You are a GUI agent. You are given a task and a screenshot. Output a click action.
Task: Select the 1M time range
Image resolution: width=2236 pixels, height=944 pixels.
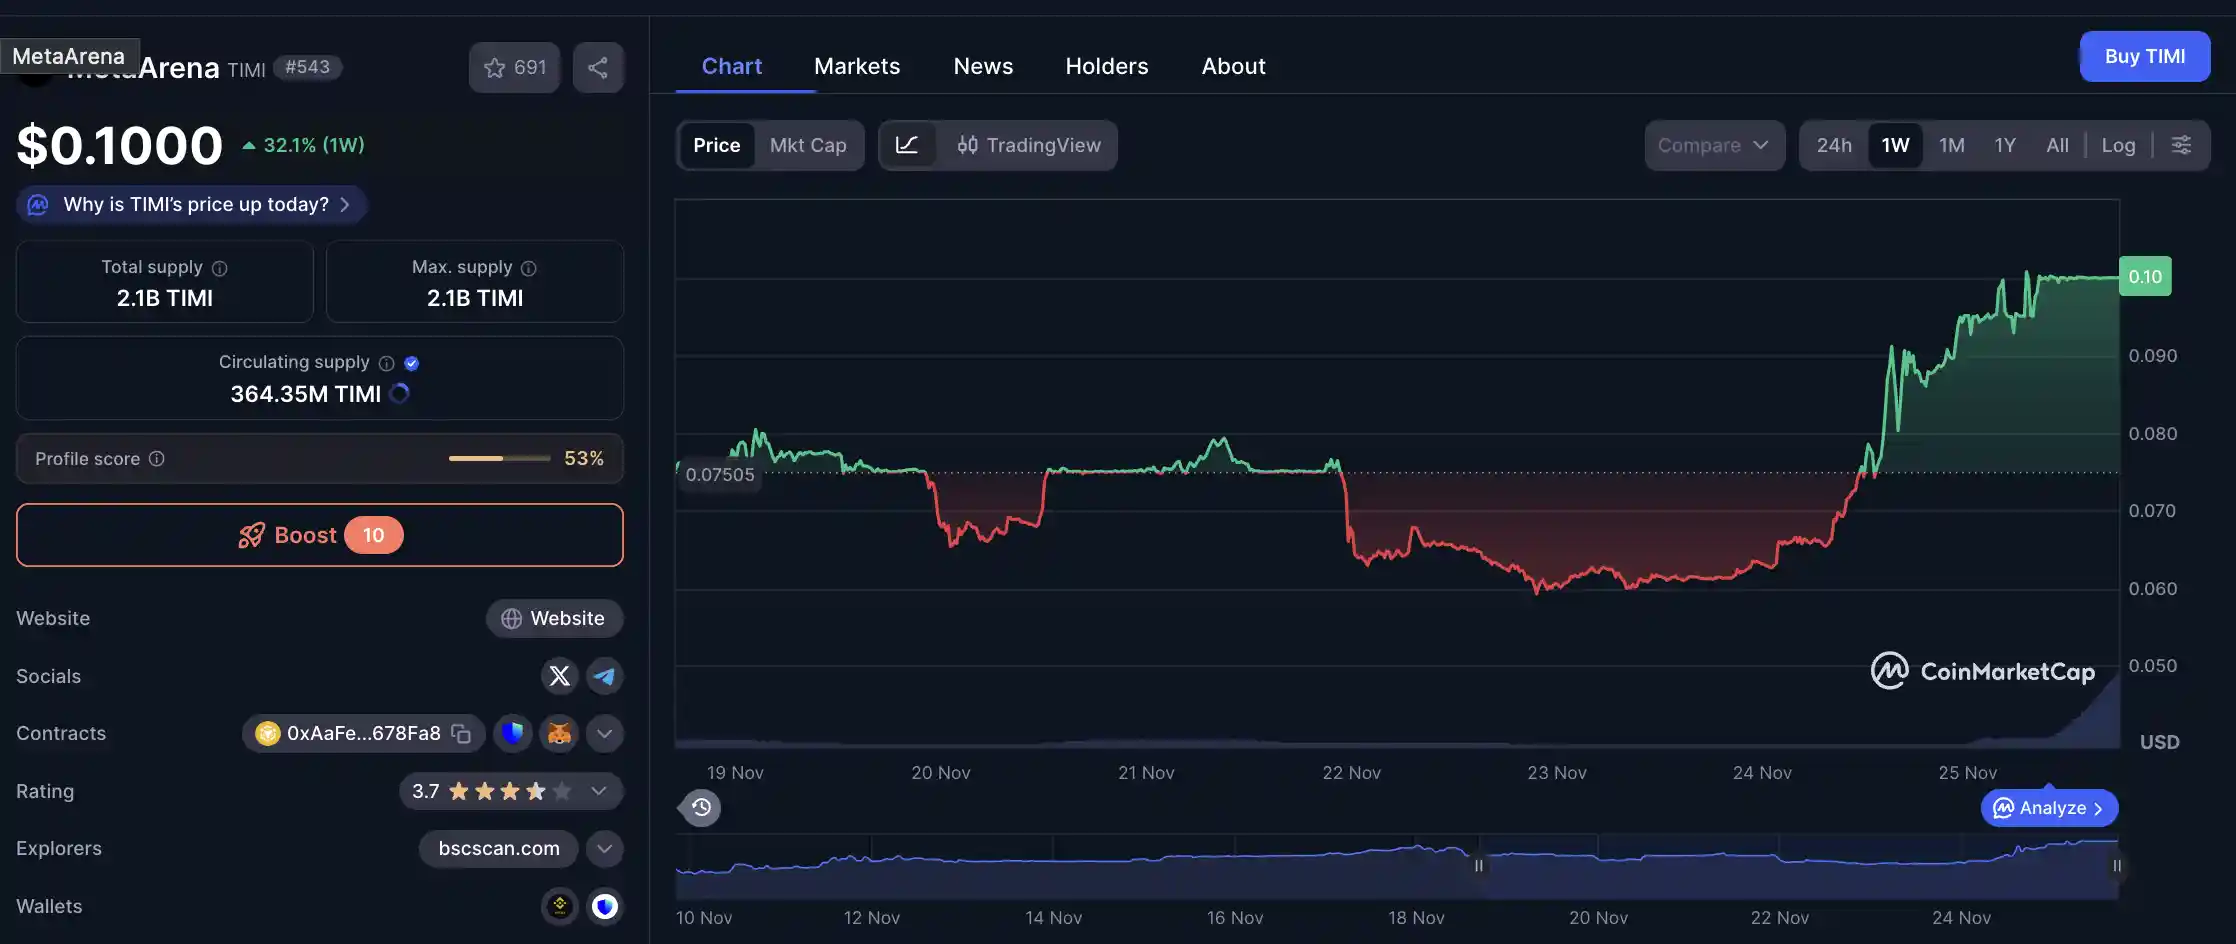(x=1951, y=145)
